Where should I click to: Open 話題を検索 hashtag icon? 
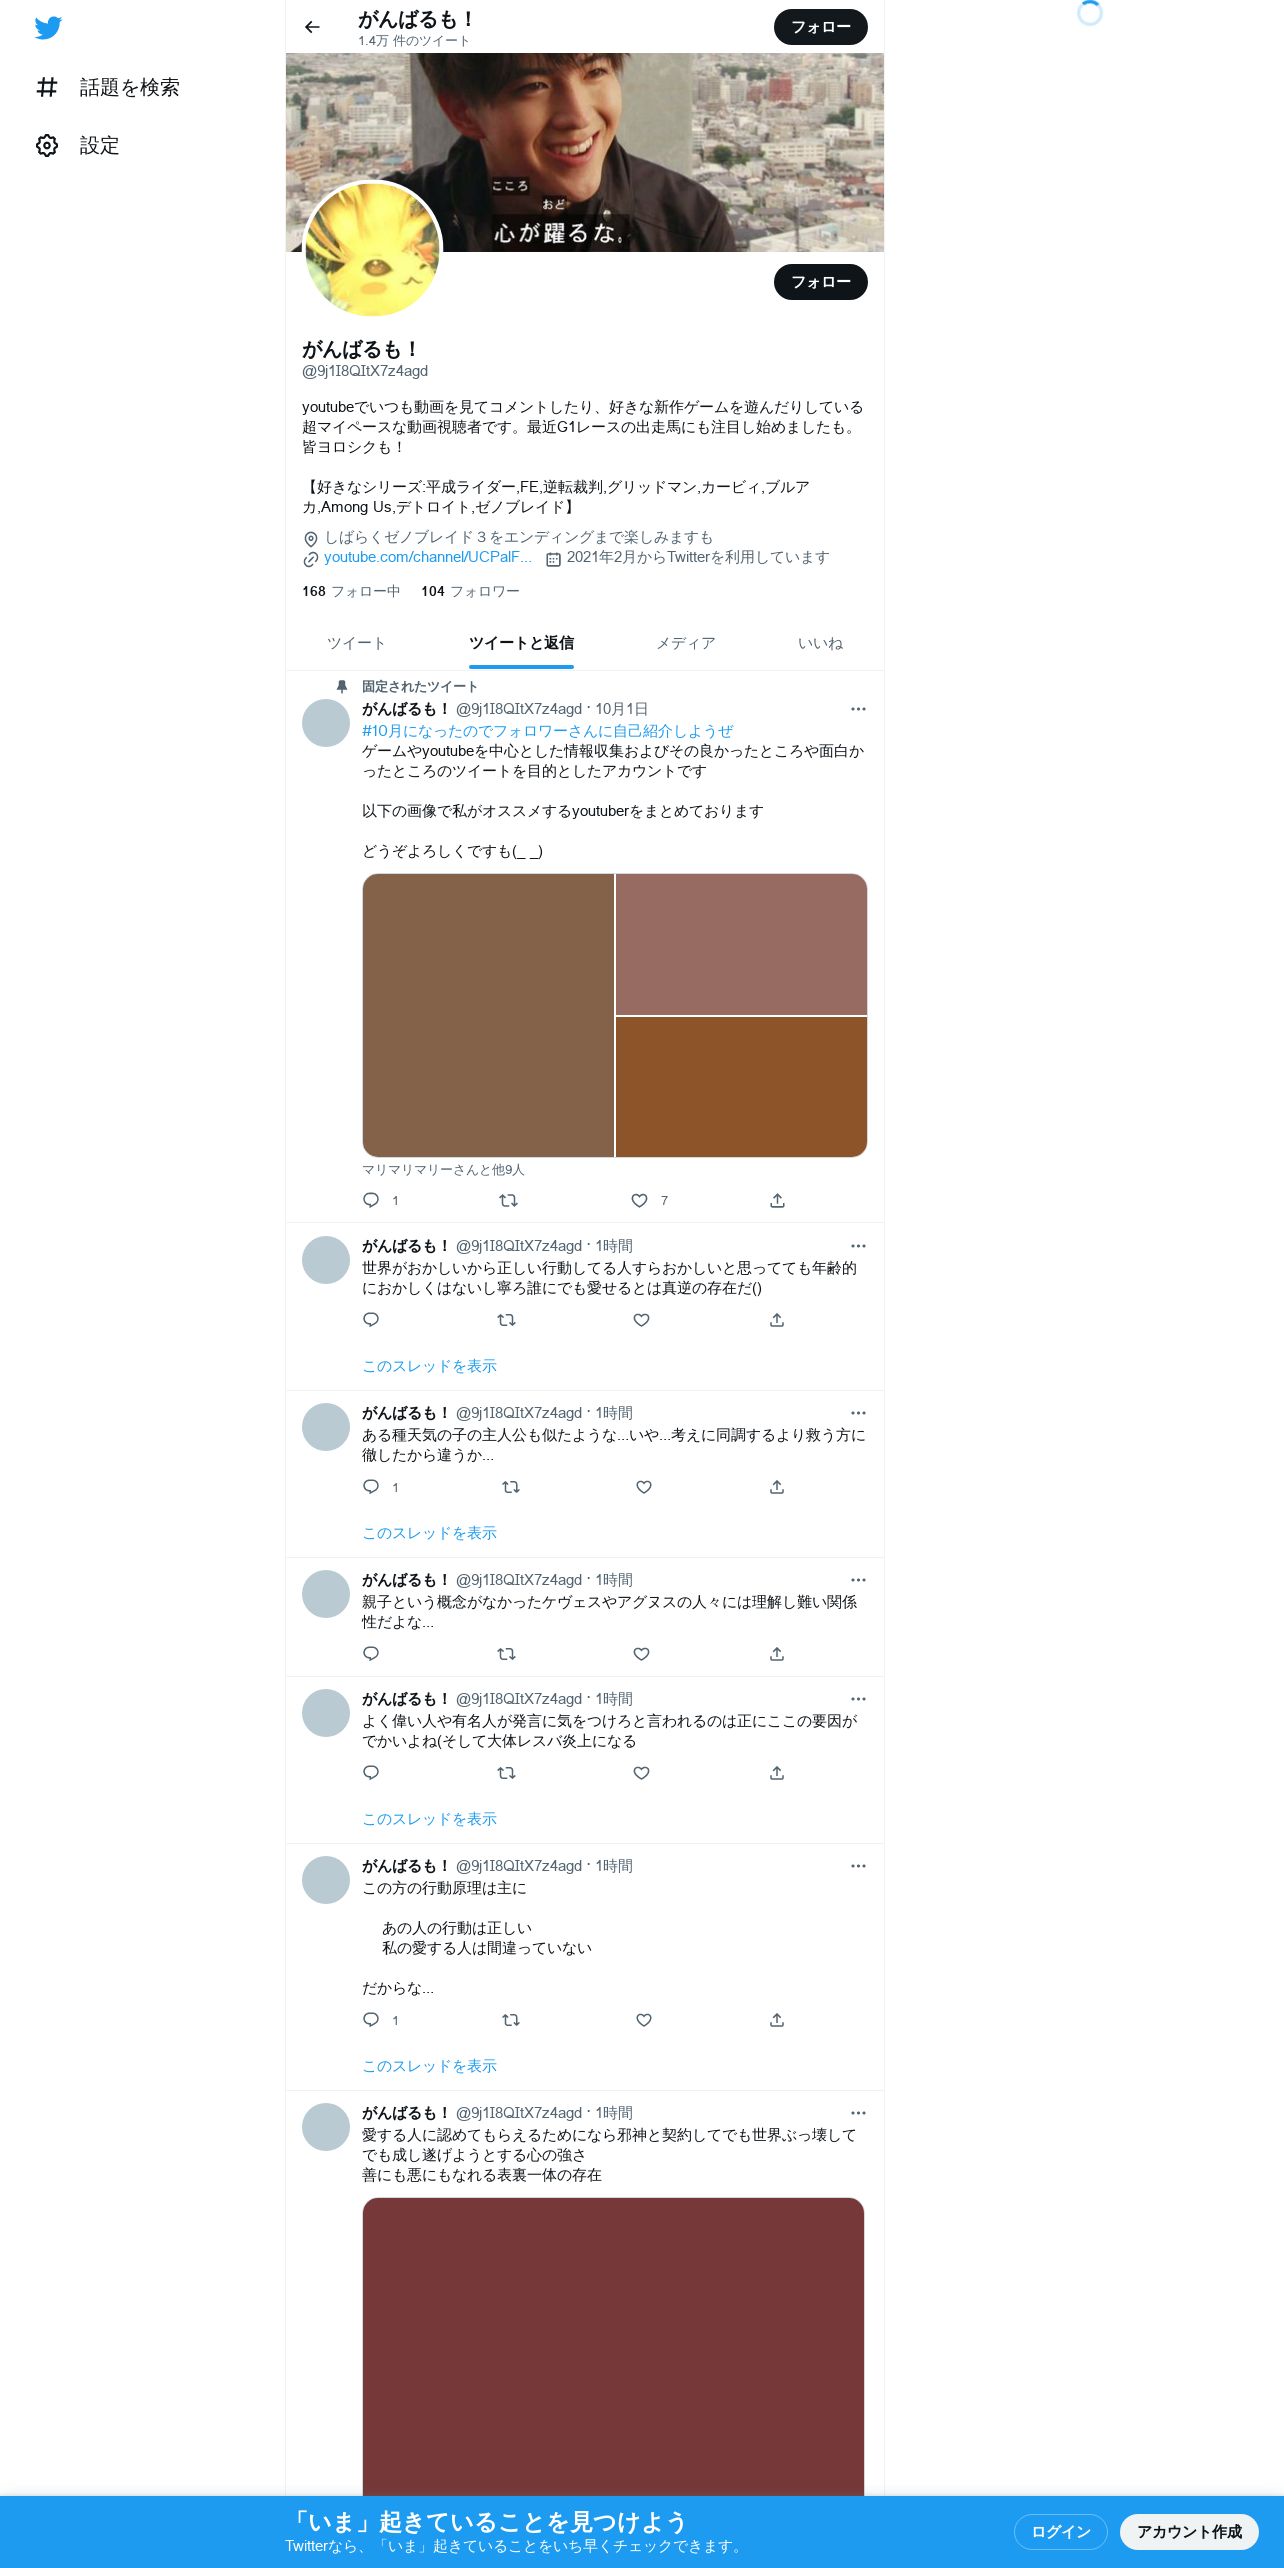point(47,88)
